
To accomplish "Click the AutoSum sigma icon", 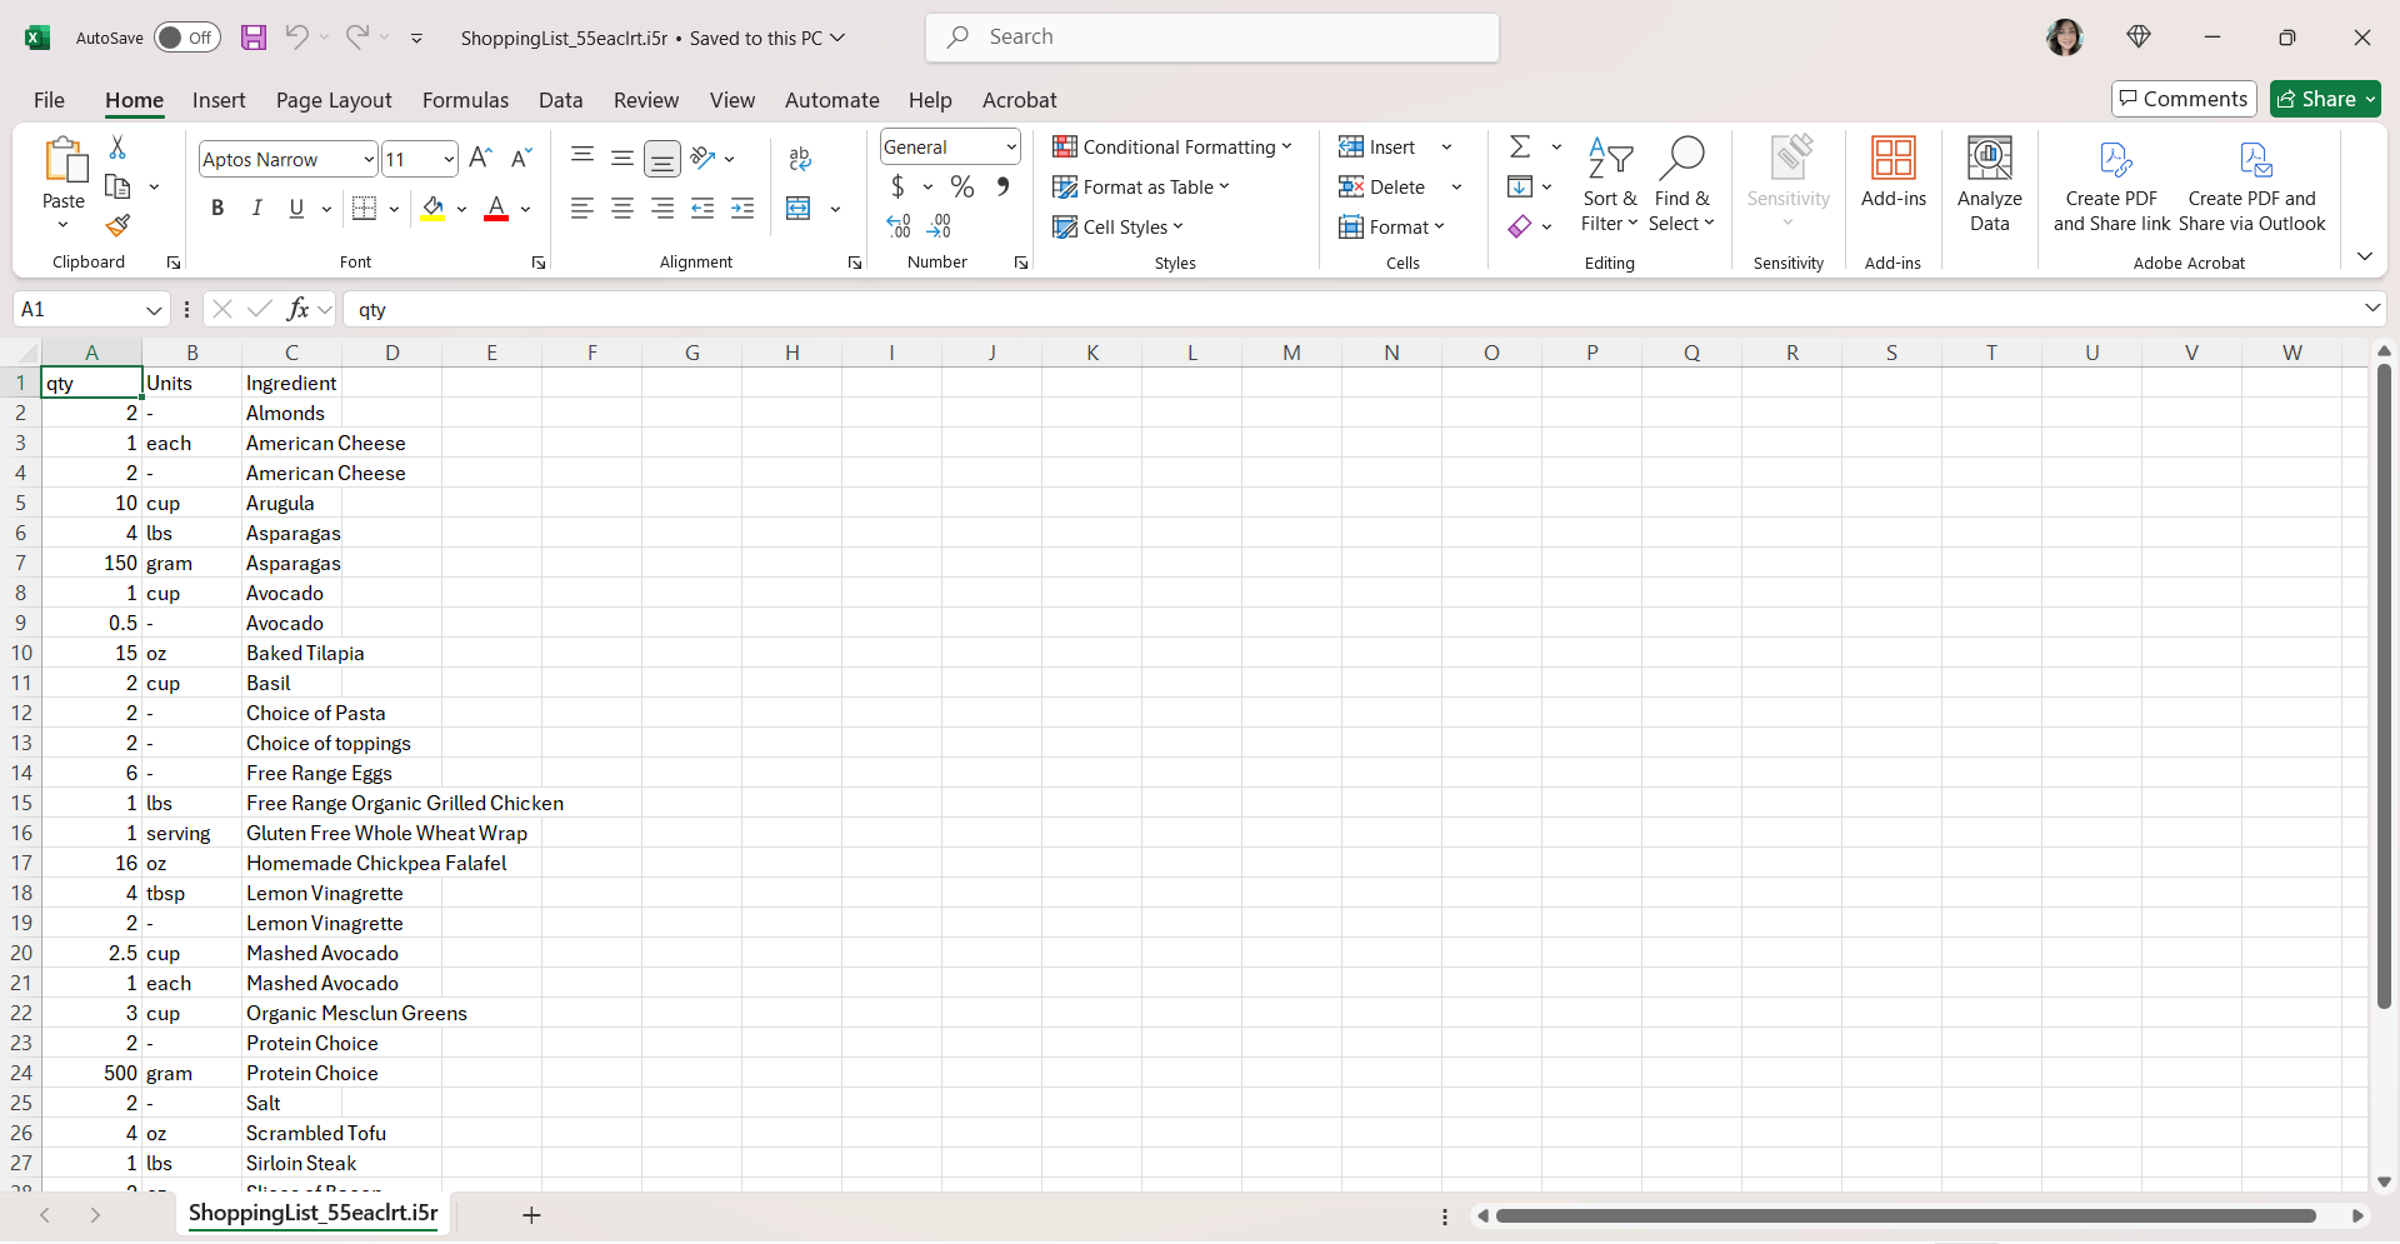I will point(1519,147).
